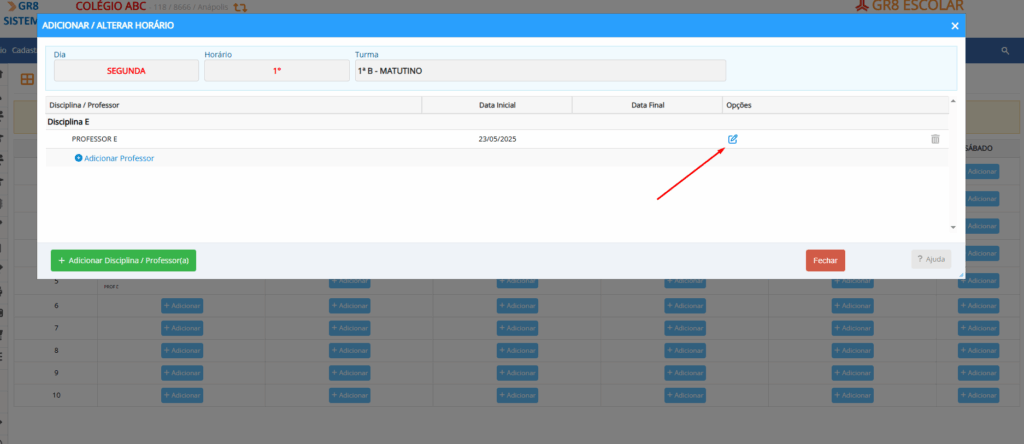Select the Disciplina E group row
Screen dimensions: 1024x444
click(x=497, y=122)
